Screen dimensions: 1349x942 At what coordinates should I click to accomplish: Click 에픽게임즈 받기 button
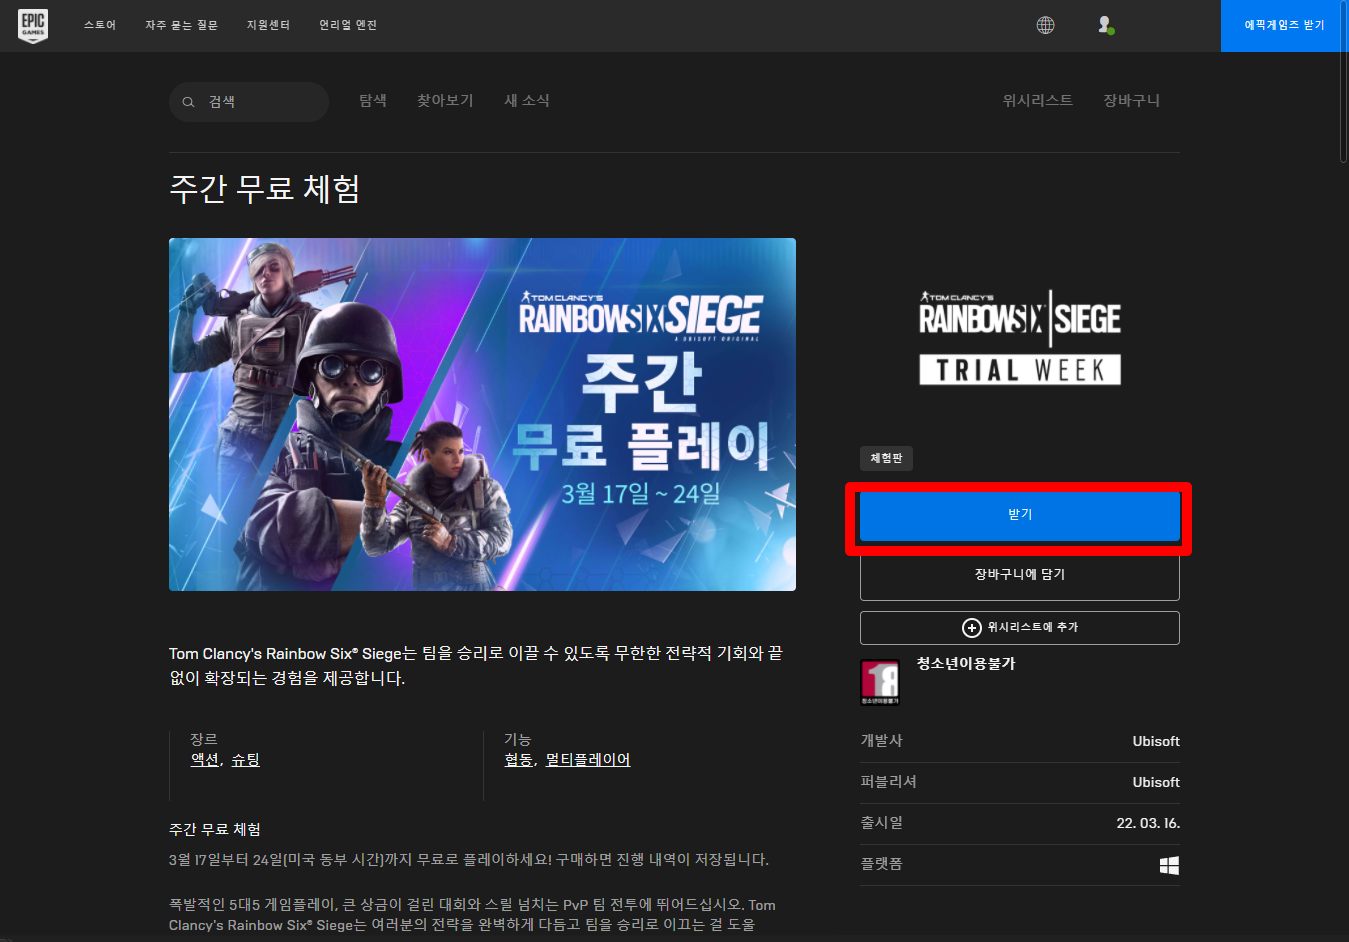click(x=1284, y=26)
